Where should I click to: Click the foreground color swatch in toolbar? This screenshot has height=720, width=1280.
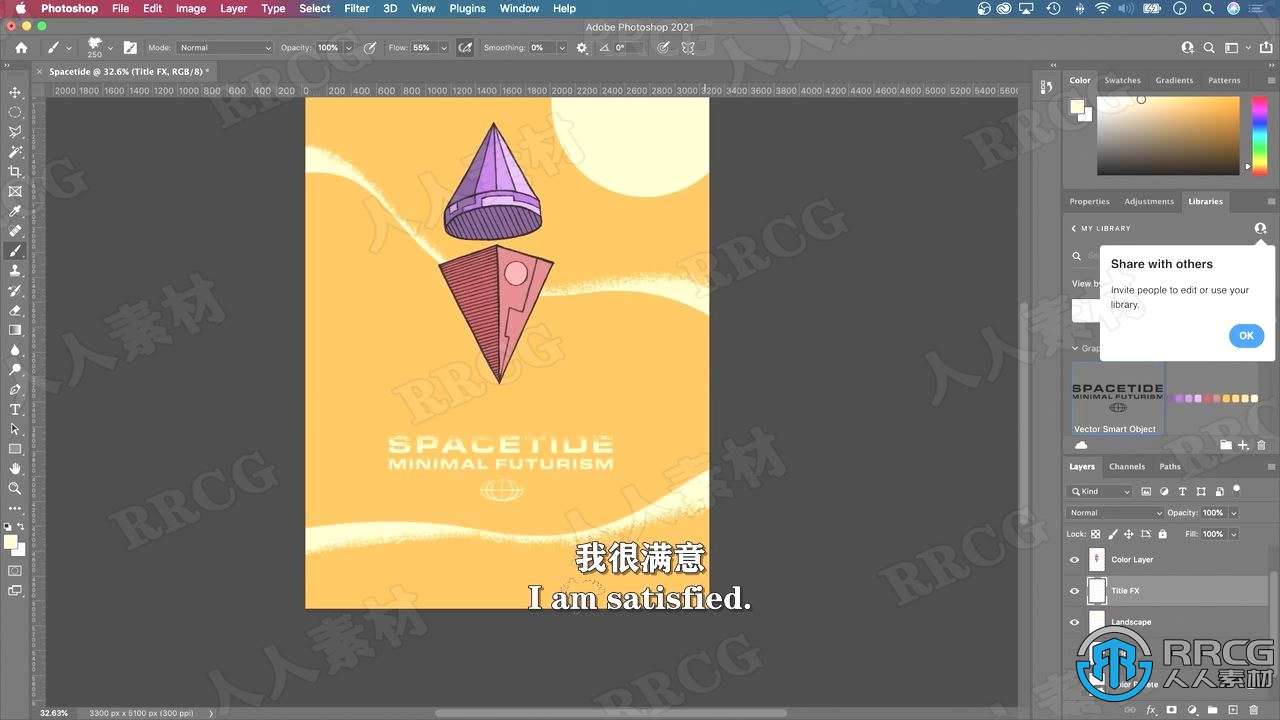10,542
